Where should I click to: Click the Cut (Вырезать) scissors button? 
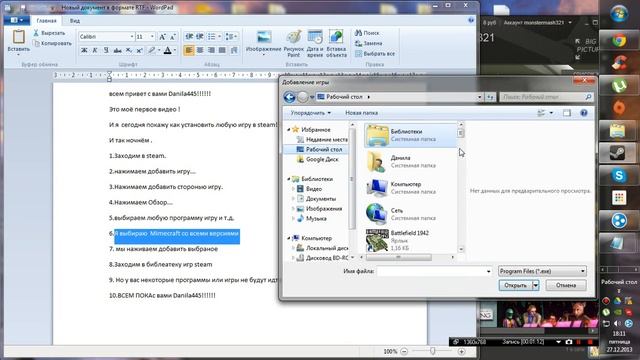(49, 33)
